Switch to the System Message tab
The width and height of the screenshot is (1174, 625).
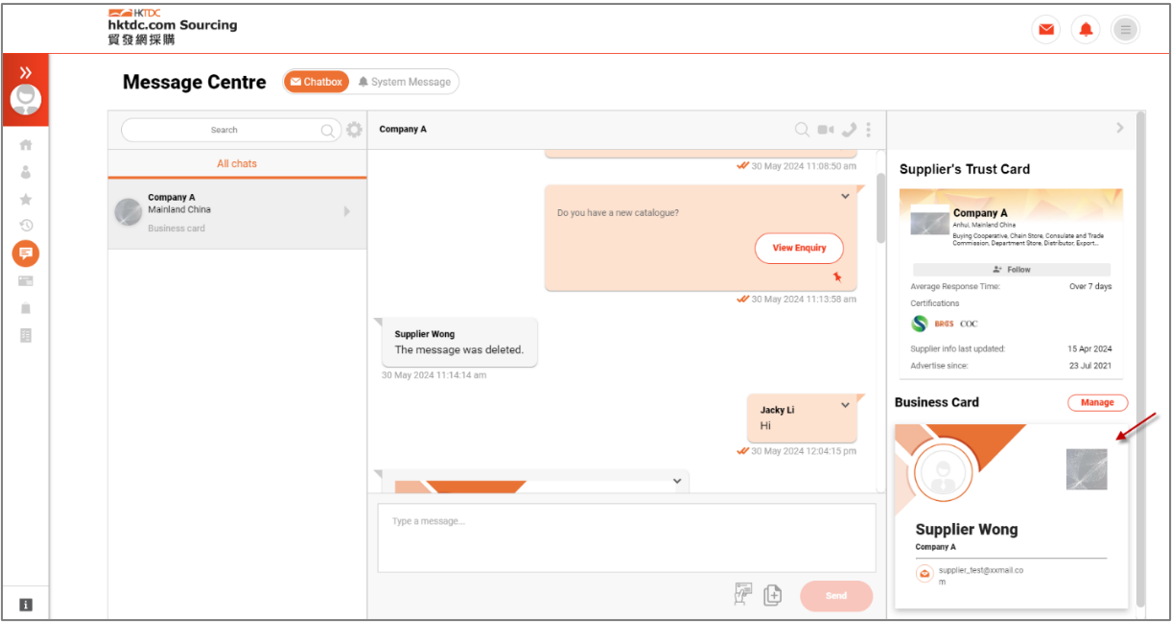404,82
